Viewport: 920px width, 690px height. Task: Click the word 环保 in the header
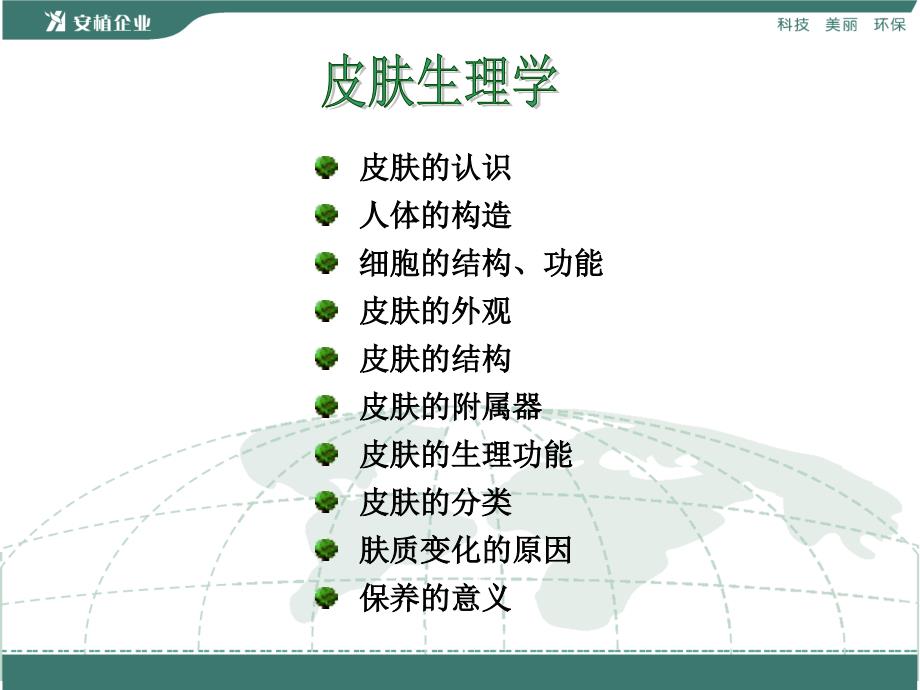889,25
